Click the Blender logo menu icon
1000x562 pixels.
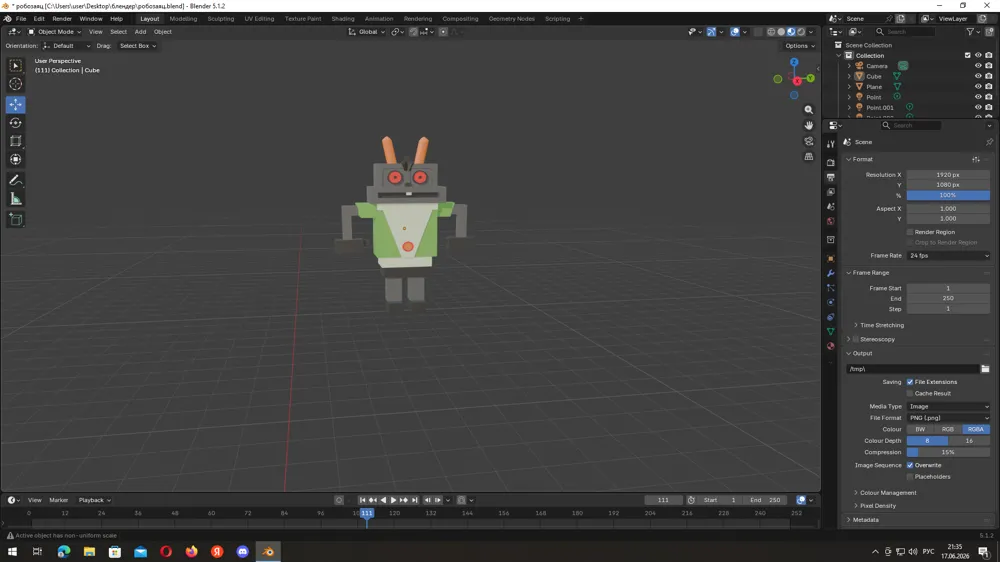[7, 18]
